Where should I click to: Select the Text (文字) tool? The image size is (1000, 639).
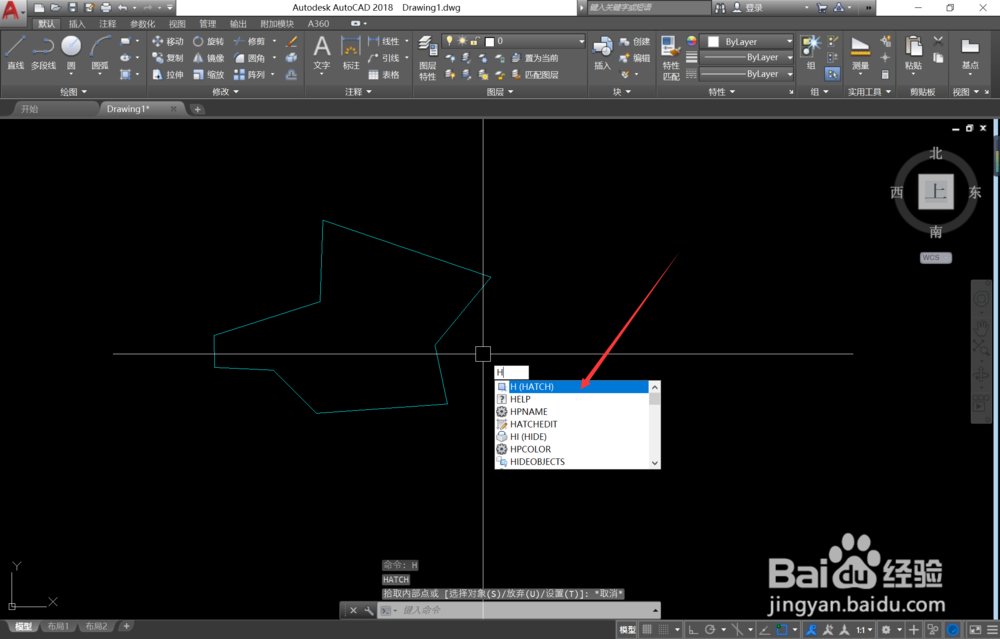[x=322, y=52]
